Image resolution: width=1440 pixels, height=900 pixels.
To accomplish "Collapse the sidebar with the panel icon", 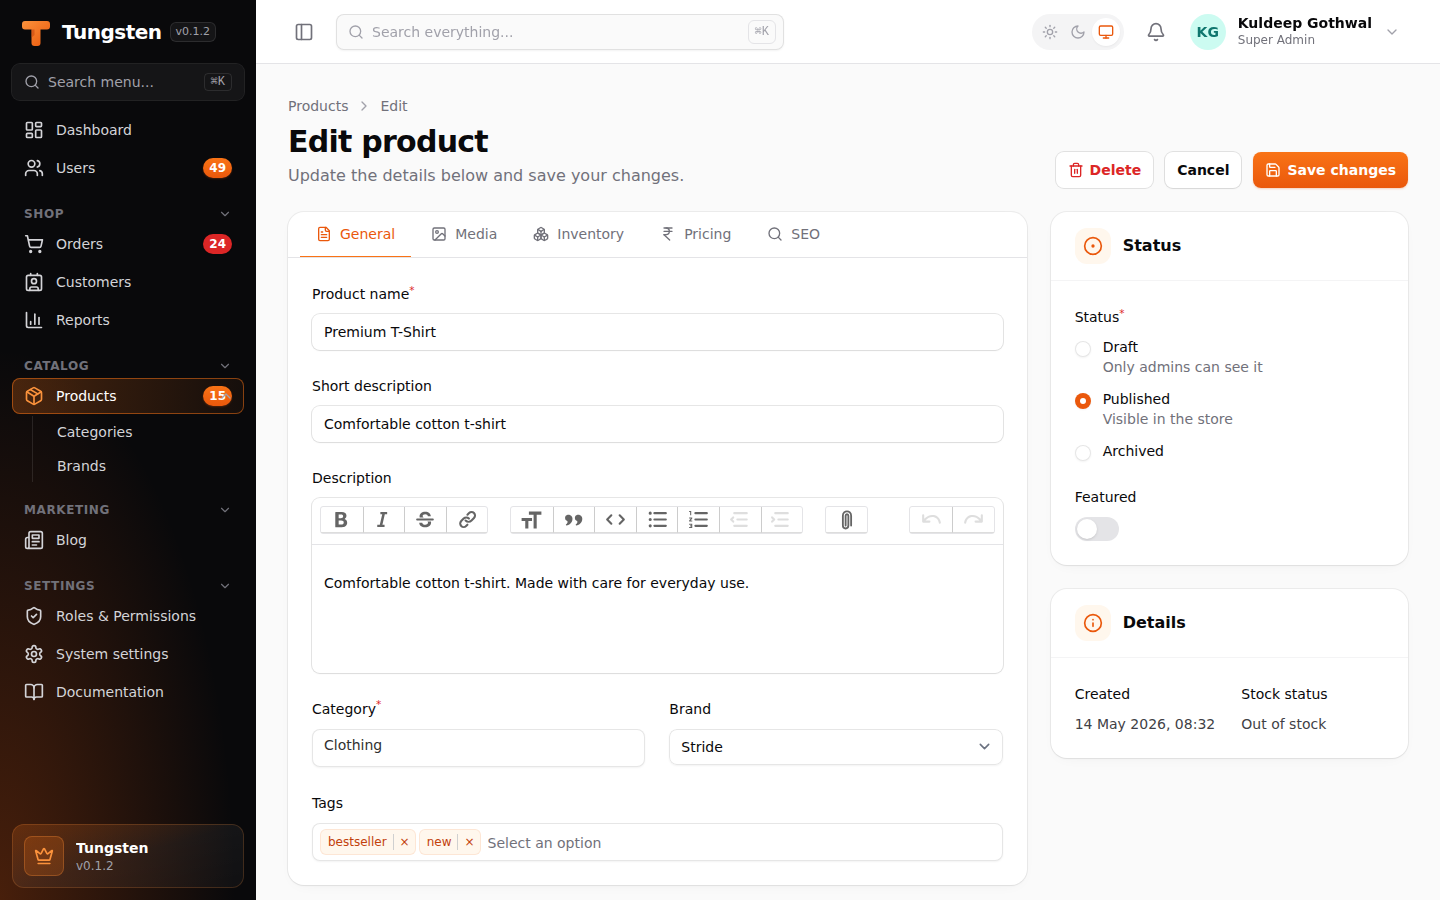I will coord(304,32).
